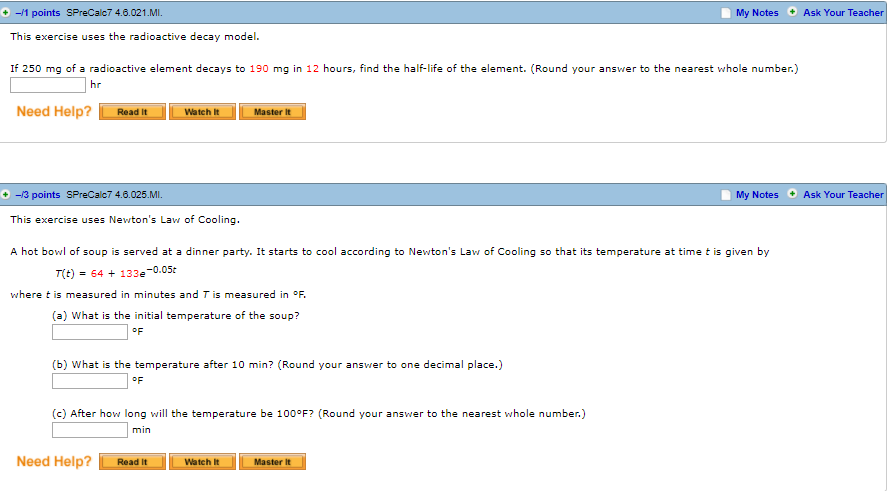Click the minutes answer field for part (c)
889x491 pixels.
click(90, 430)
